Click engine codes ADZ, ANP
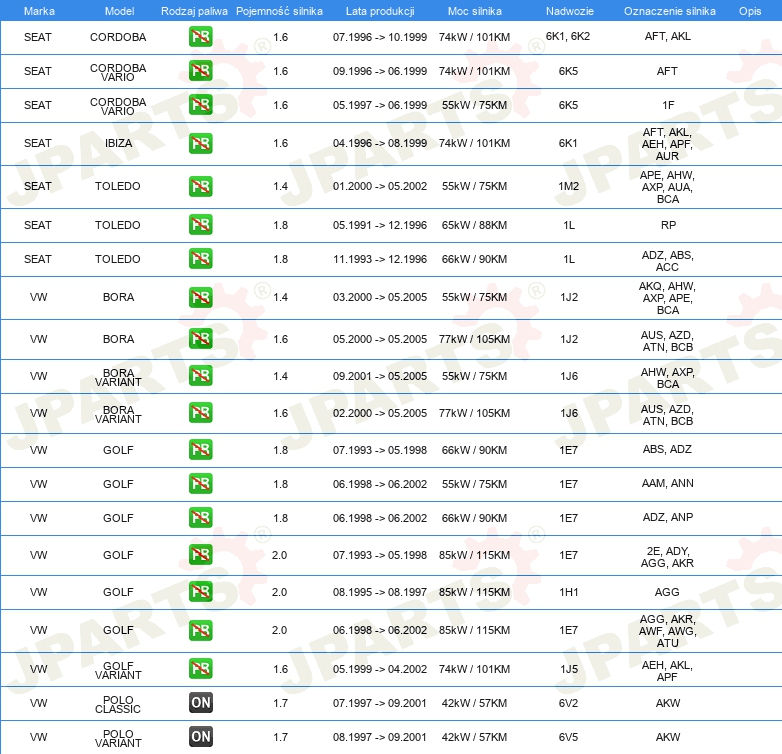The image size is (782, 754). click(668, 517)
